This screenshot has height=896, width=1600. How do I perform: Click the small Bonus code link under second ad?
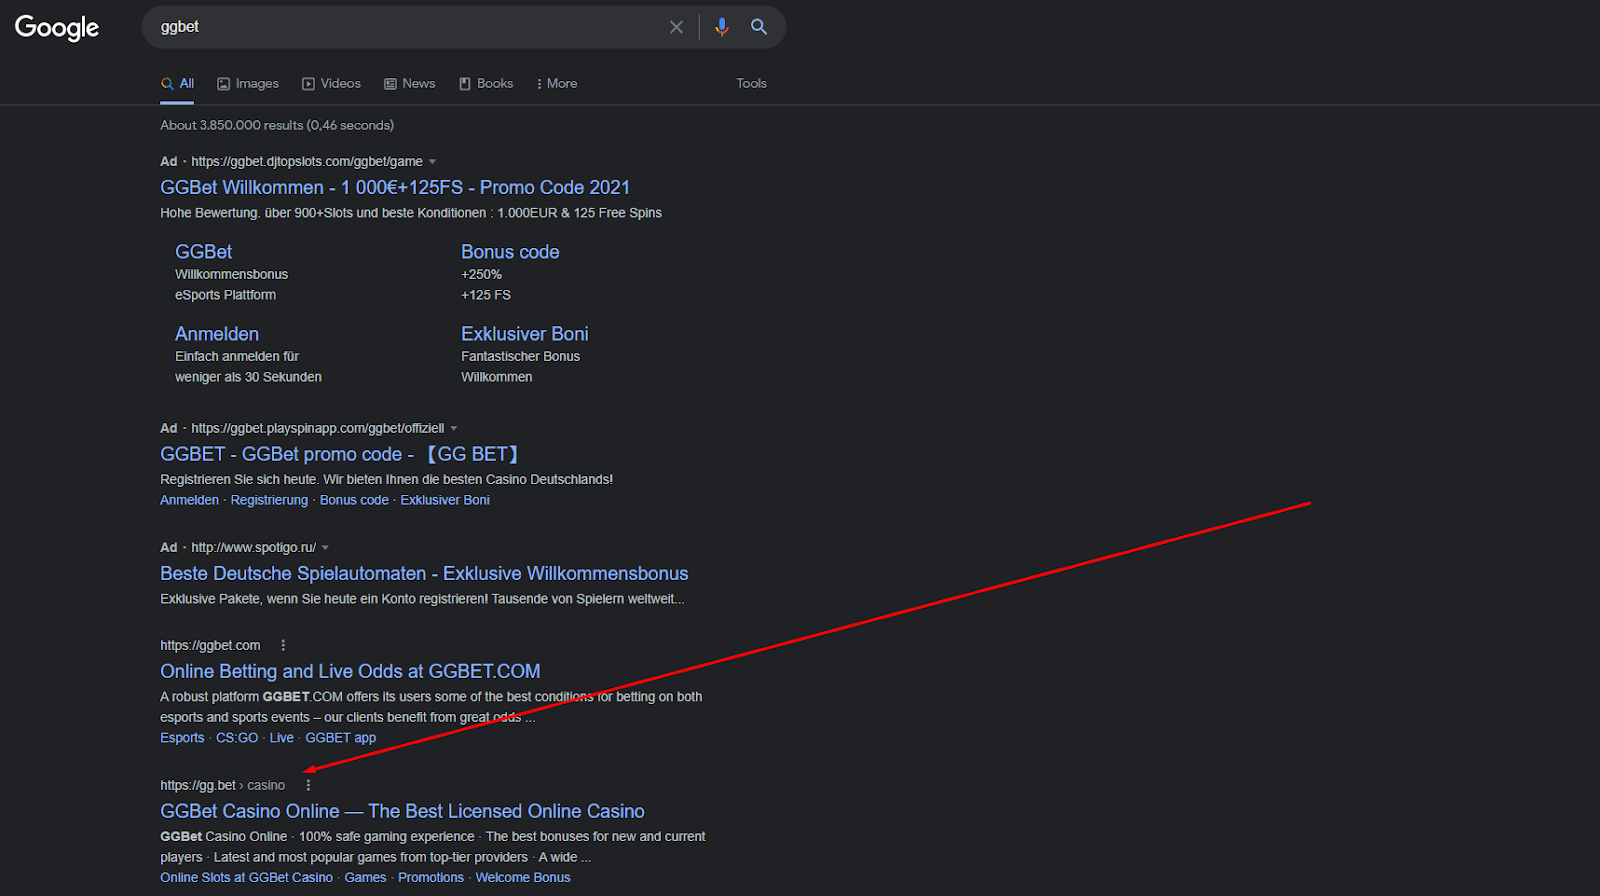354,500
